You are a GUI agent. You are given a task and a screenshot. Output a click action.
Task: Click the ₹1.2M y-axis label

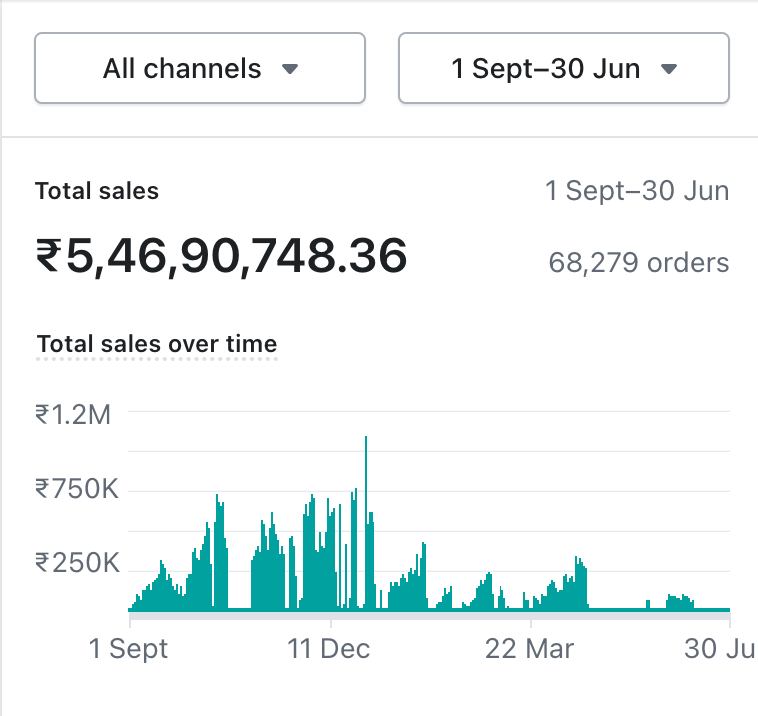[x=73, y=414]
